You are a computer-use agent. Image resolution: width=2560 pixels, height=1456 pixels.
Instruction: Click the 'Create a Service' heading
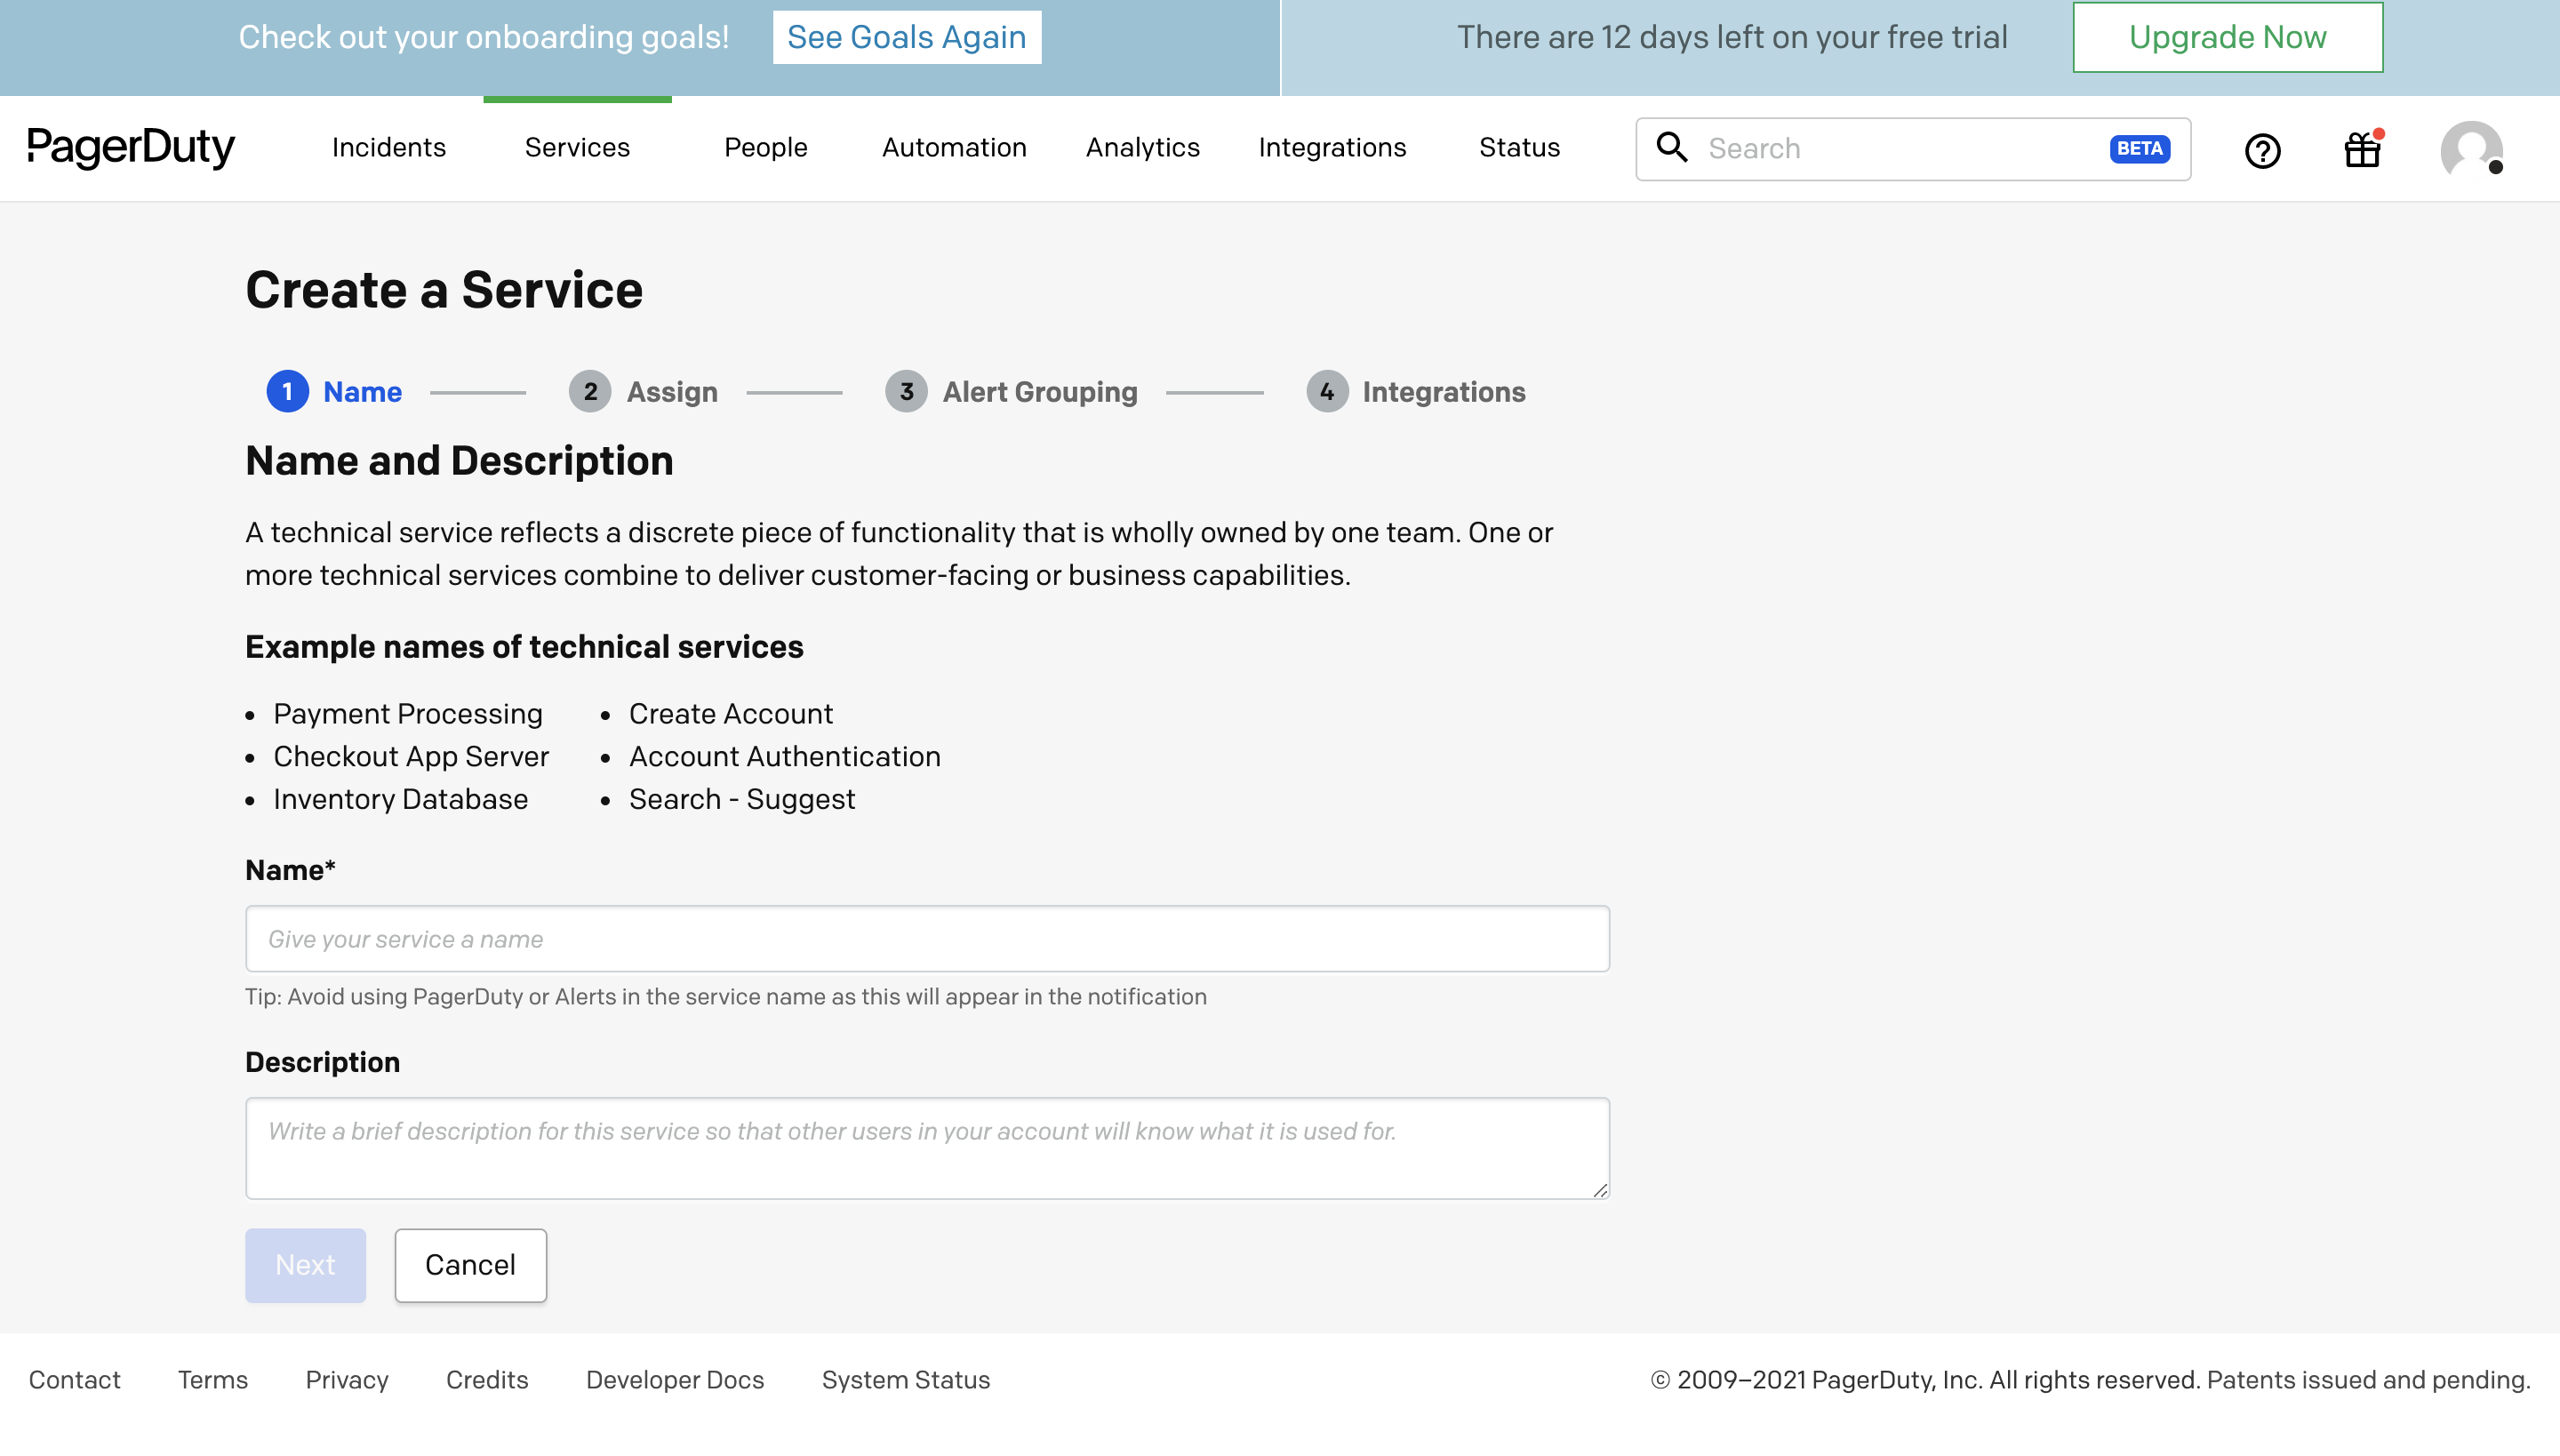[444, 290]
